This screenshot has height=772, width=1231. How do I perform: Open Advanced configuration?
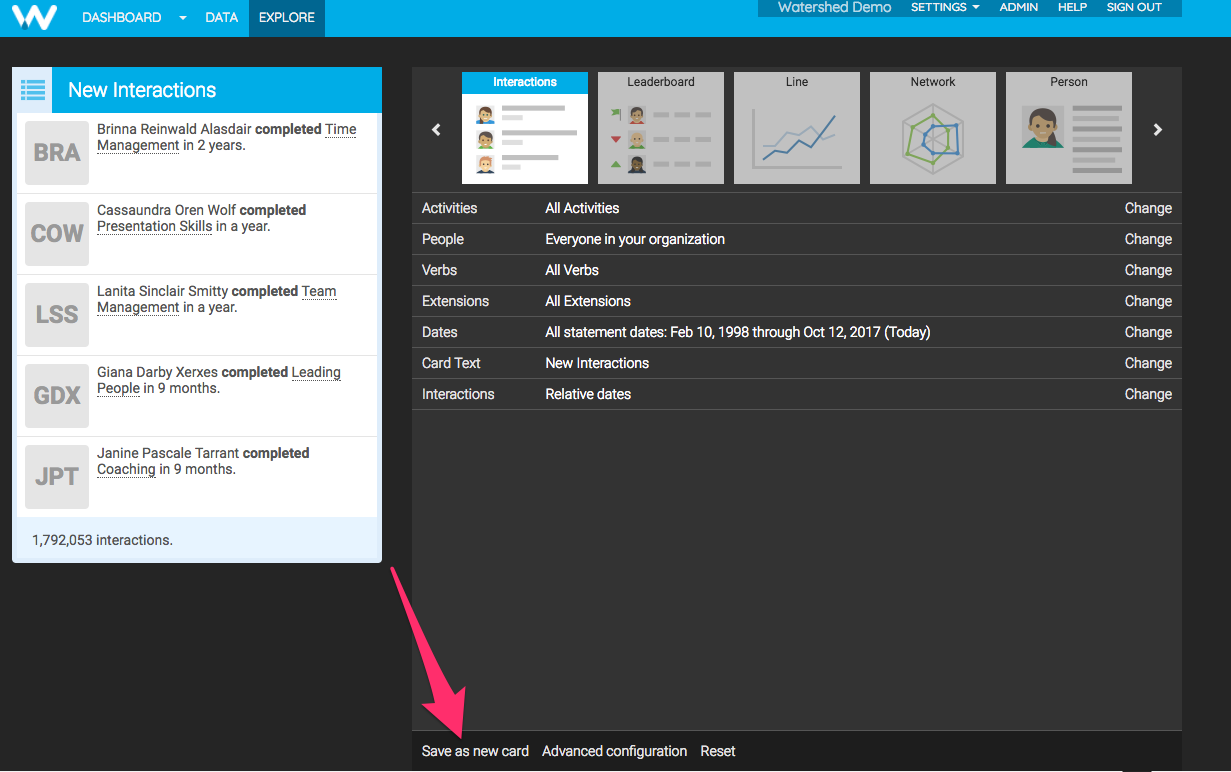click(x=614, y=751)
